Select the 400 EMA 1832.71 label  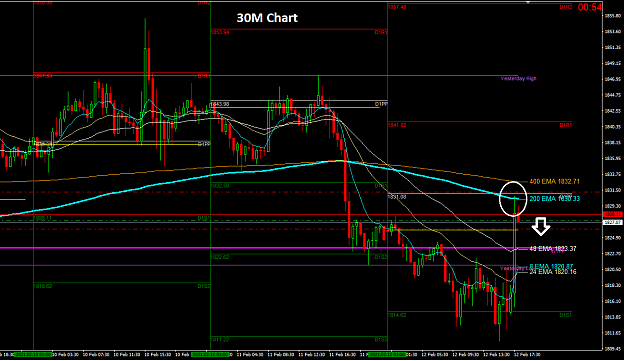point(554,182)
